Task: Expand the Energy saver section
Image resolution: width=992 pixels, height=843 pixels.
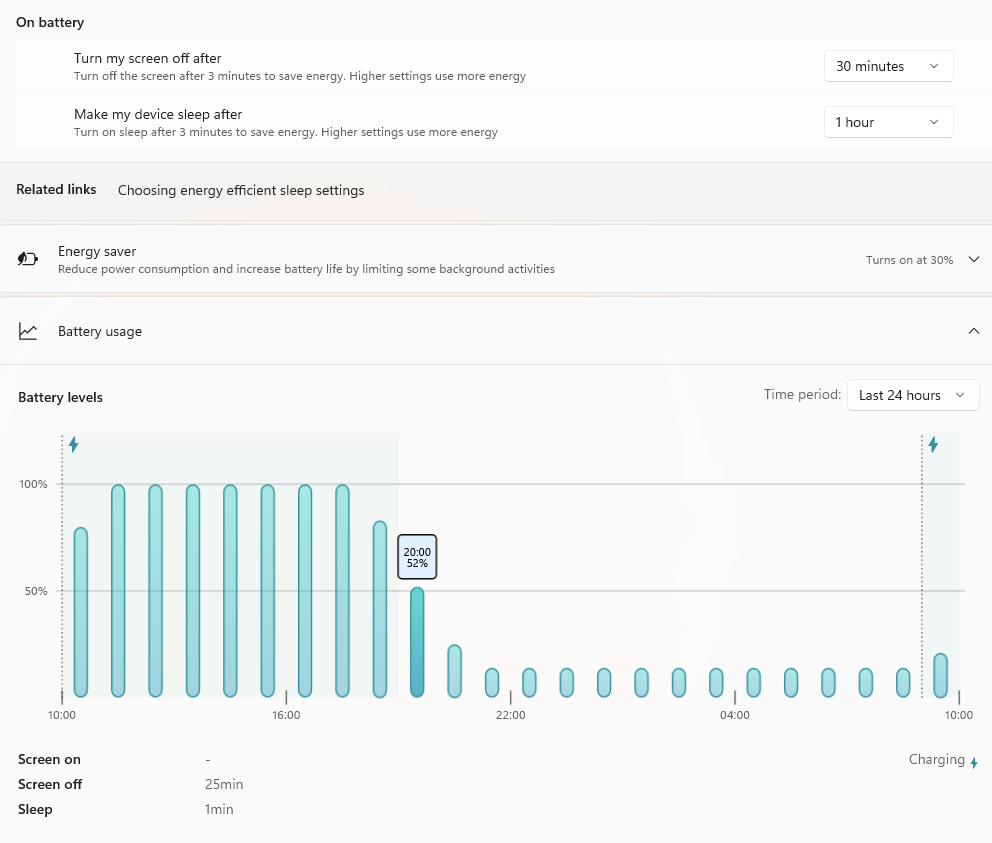Action: coord(974,259)
